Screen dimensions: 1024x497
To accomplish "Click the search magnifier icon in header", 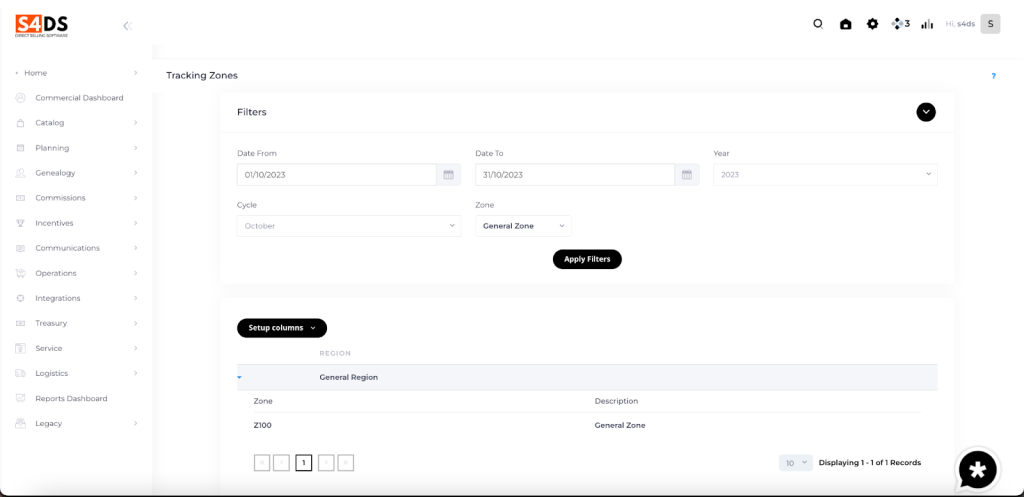I will pyautogui.click(x=818, y=24).
